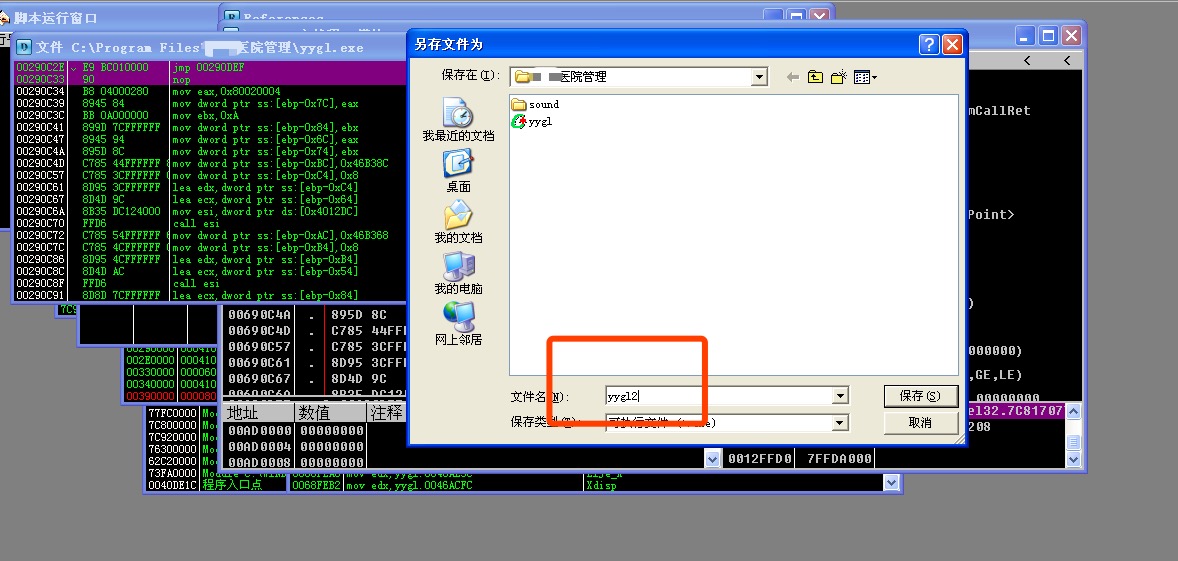Select the row at address 00290C39
This screenshot has width=1178, height=561.
(210, 103)
